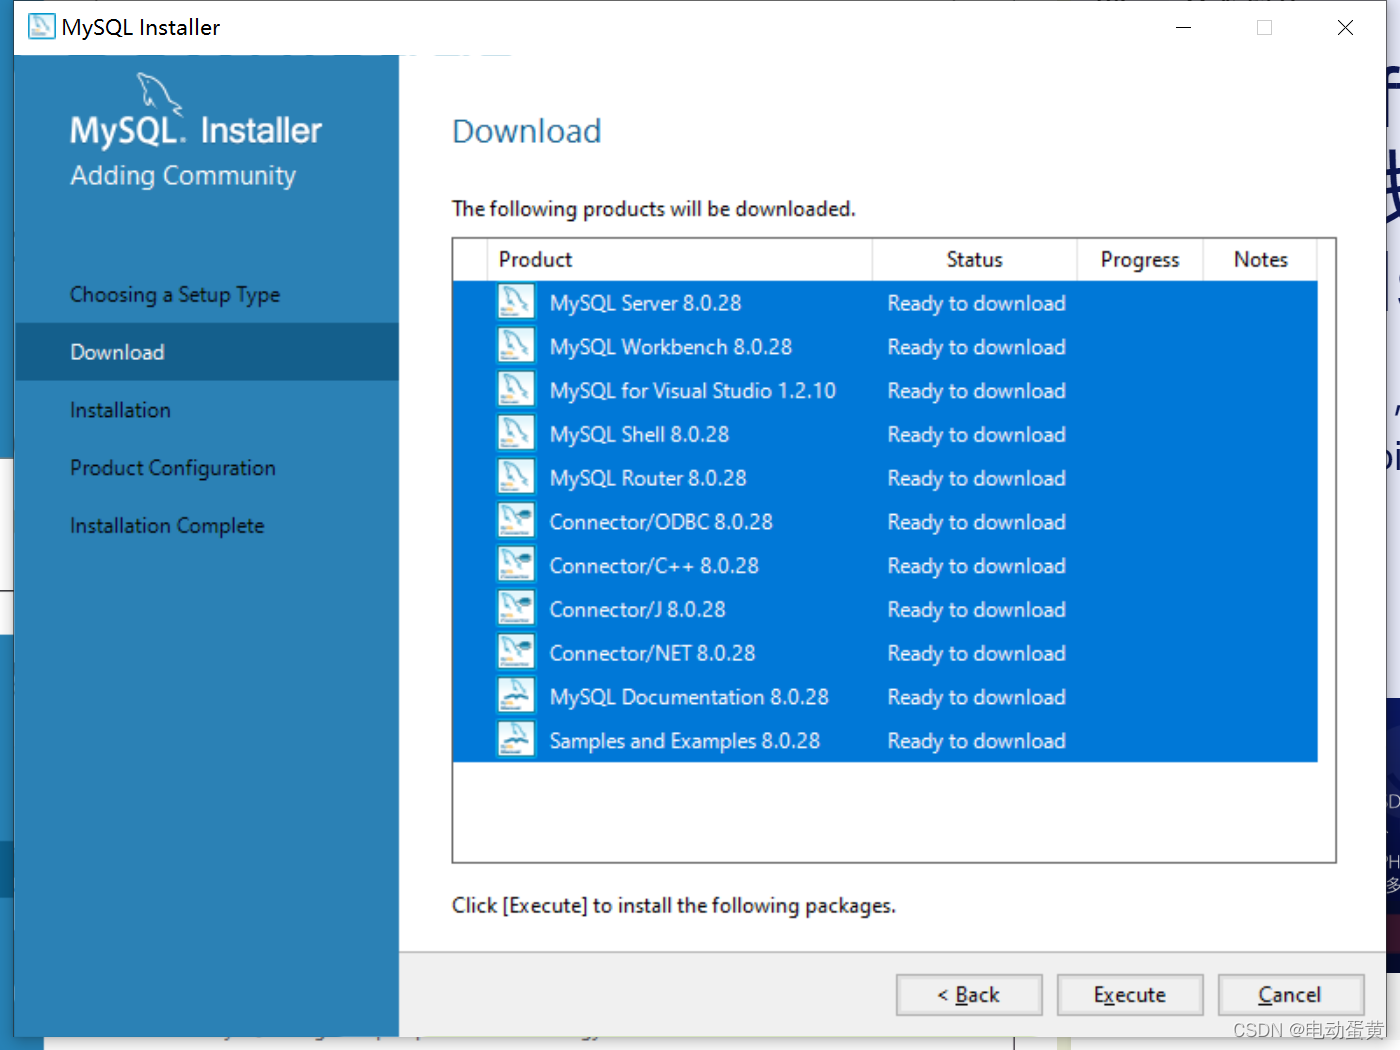Screen dimensions: 1400x1050
Task: Select the Connector/C++ 8.0.28 text
Action: [654, 566]
